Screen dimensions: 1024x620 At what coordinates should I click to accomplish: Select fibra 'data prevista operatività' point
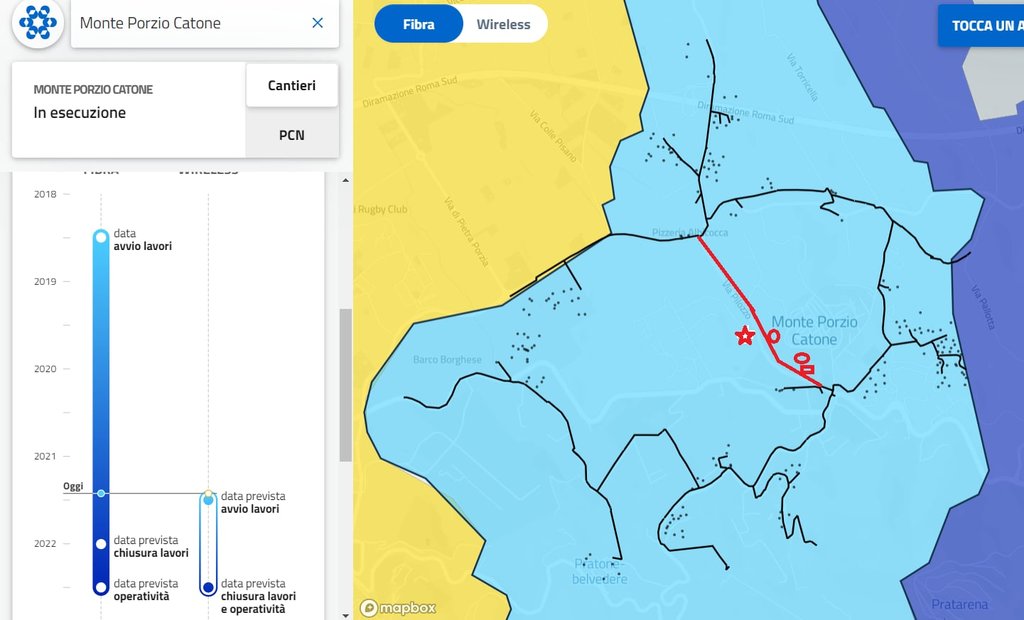pos(100,587)
